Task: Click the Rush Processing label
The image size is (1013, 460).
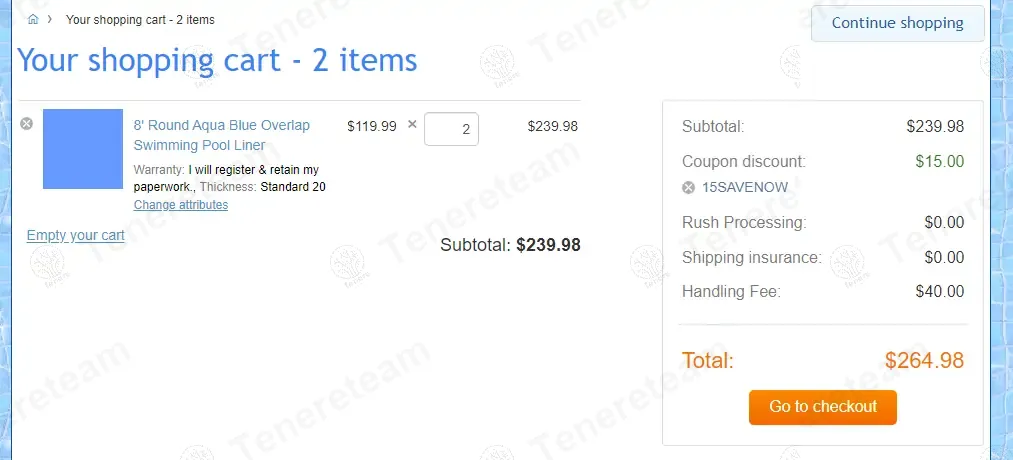Action: 744,223
